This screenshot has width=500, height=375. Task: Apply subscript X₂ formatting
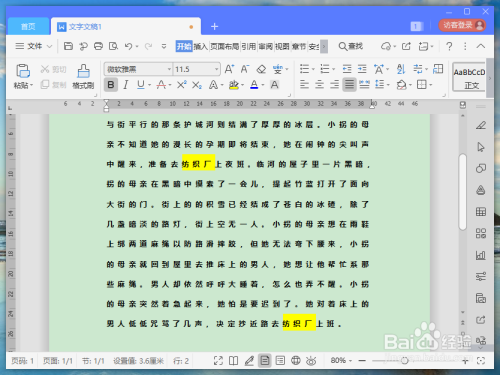[197, 85]
